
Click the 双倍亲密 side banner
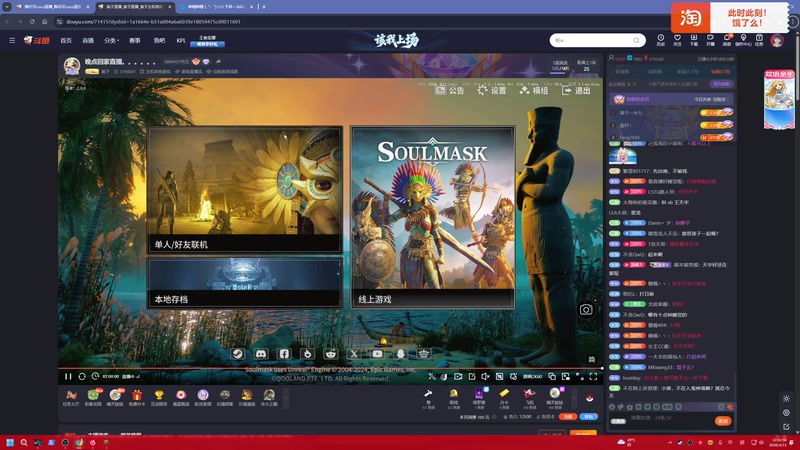[779, 99]
